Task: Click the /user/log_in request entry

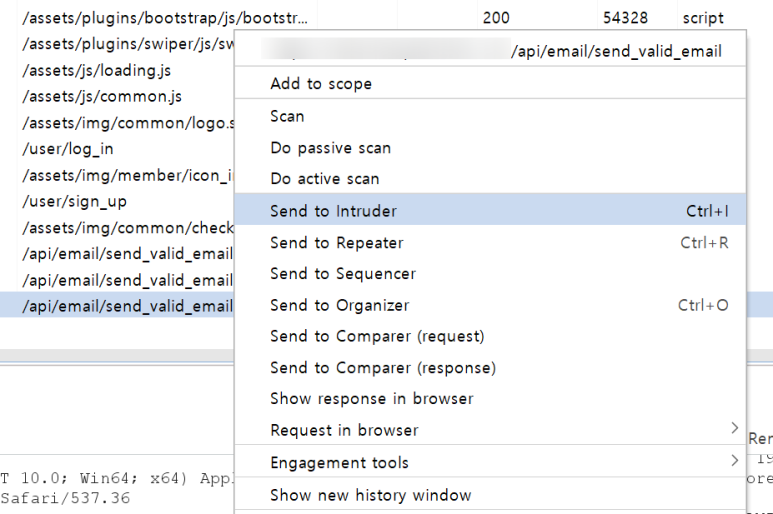Action: (67, 149)
